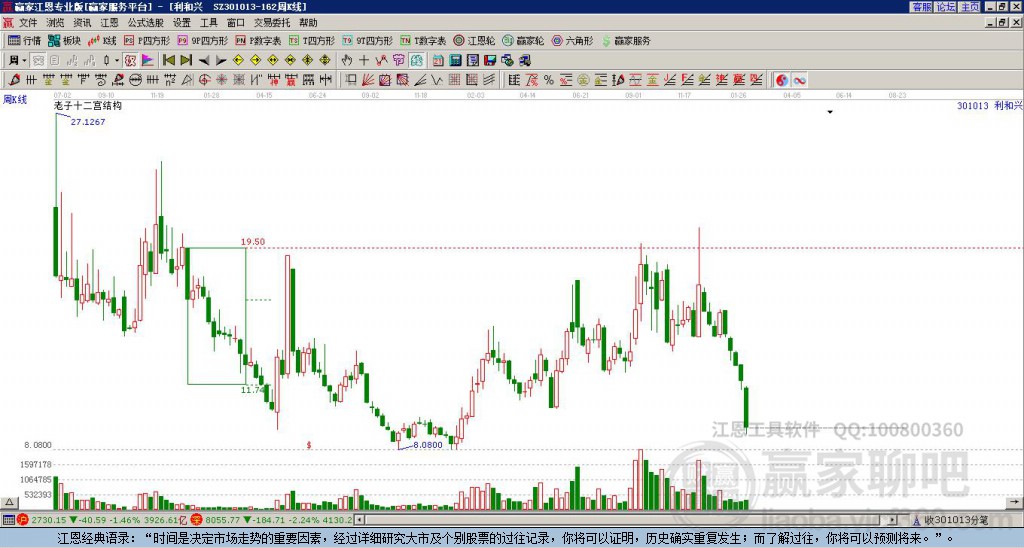1024x548 pixels.
Task: Click the 301013 利和兴 stock label
Action: [989, 105]
